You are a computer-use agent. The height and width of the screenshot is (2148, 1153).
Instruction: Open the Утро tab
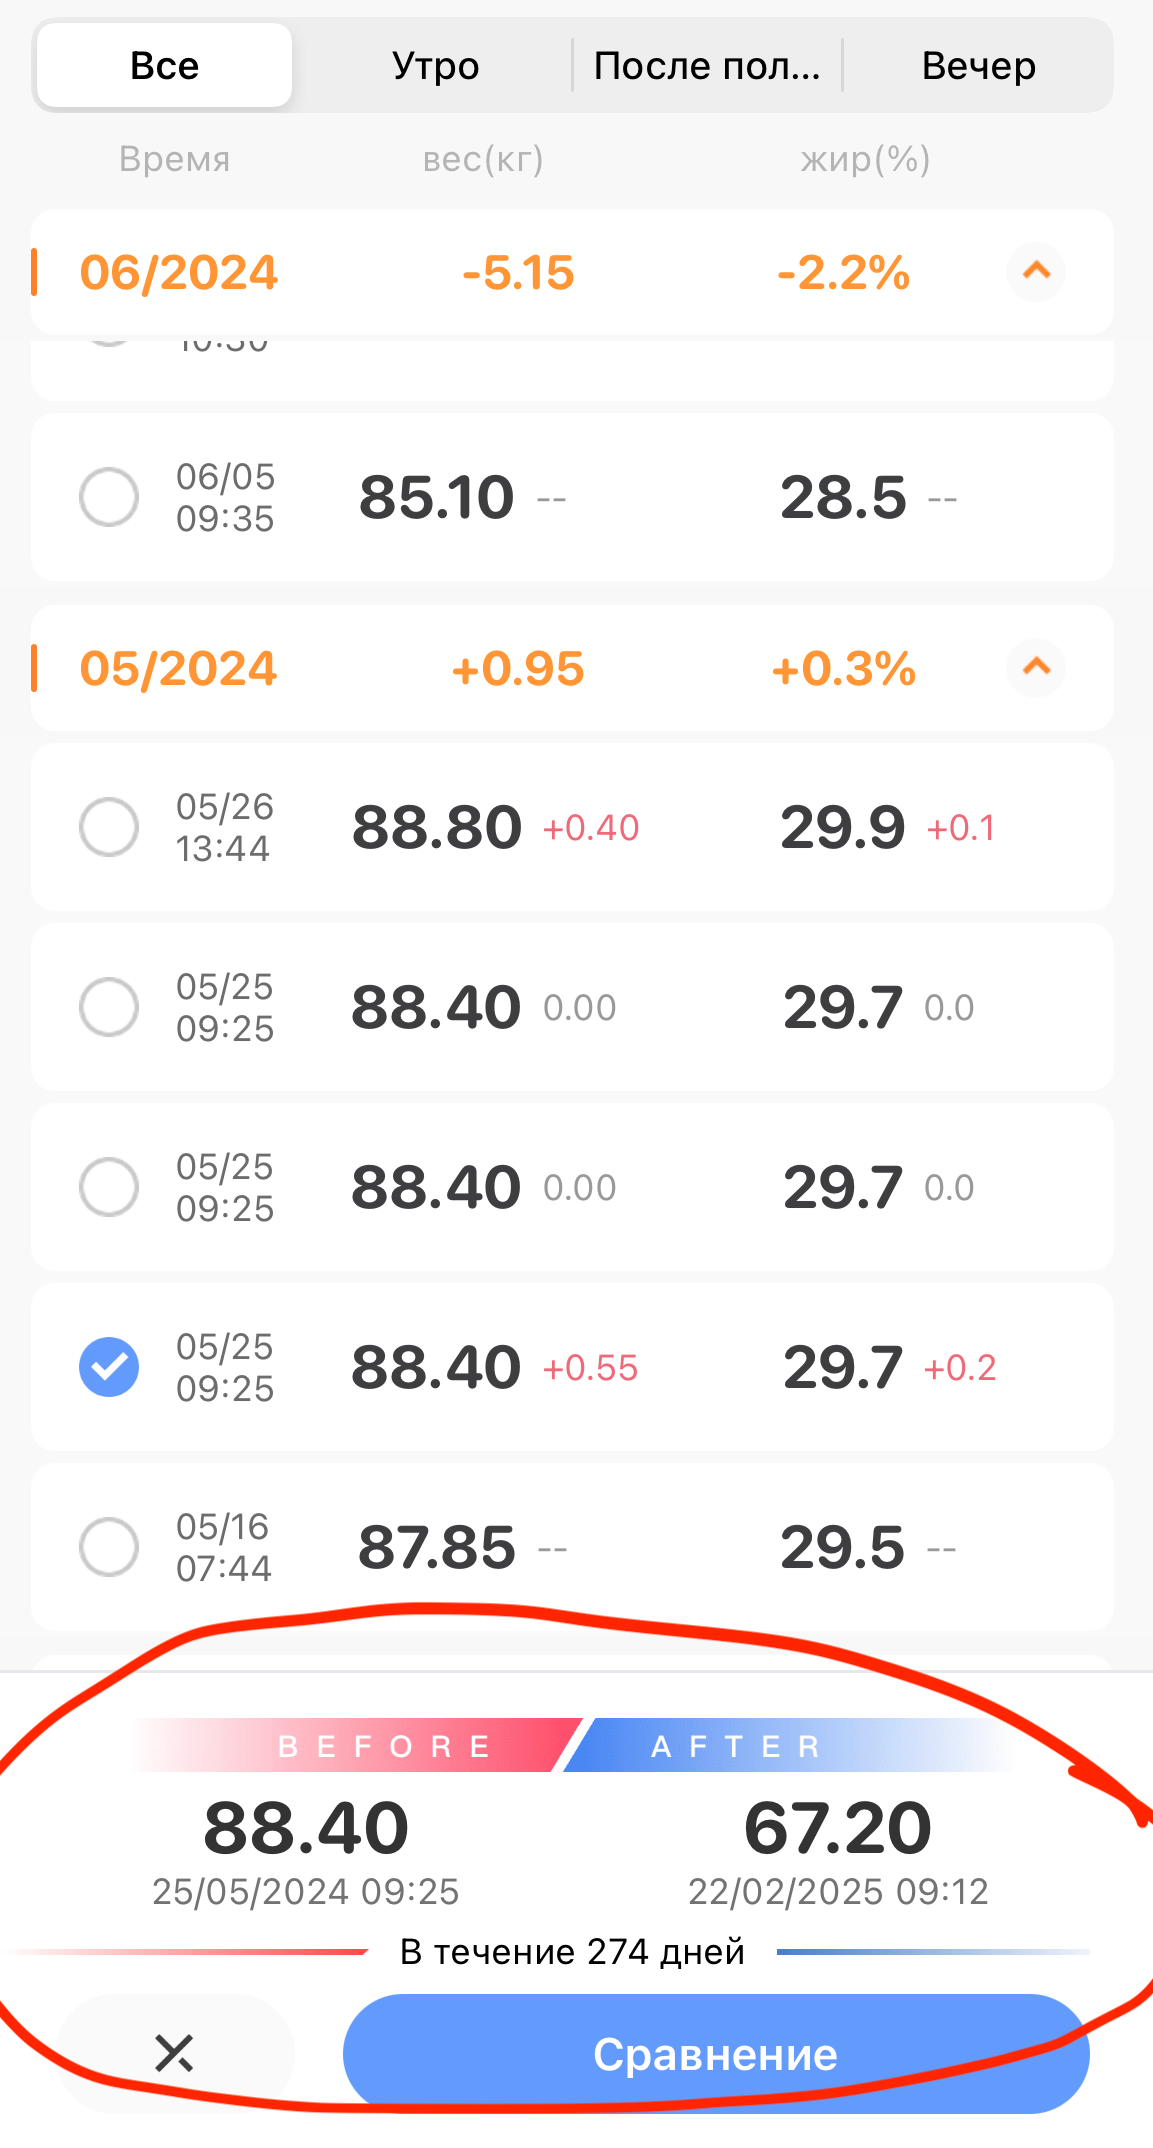click(435, 66)
